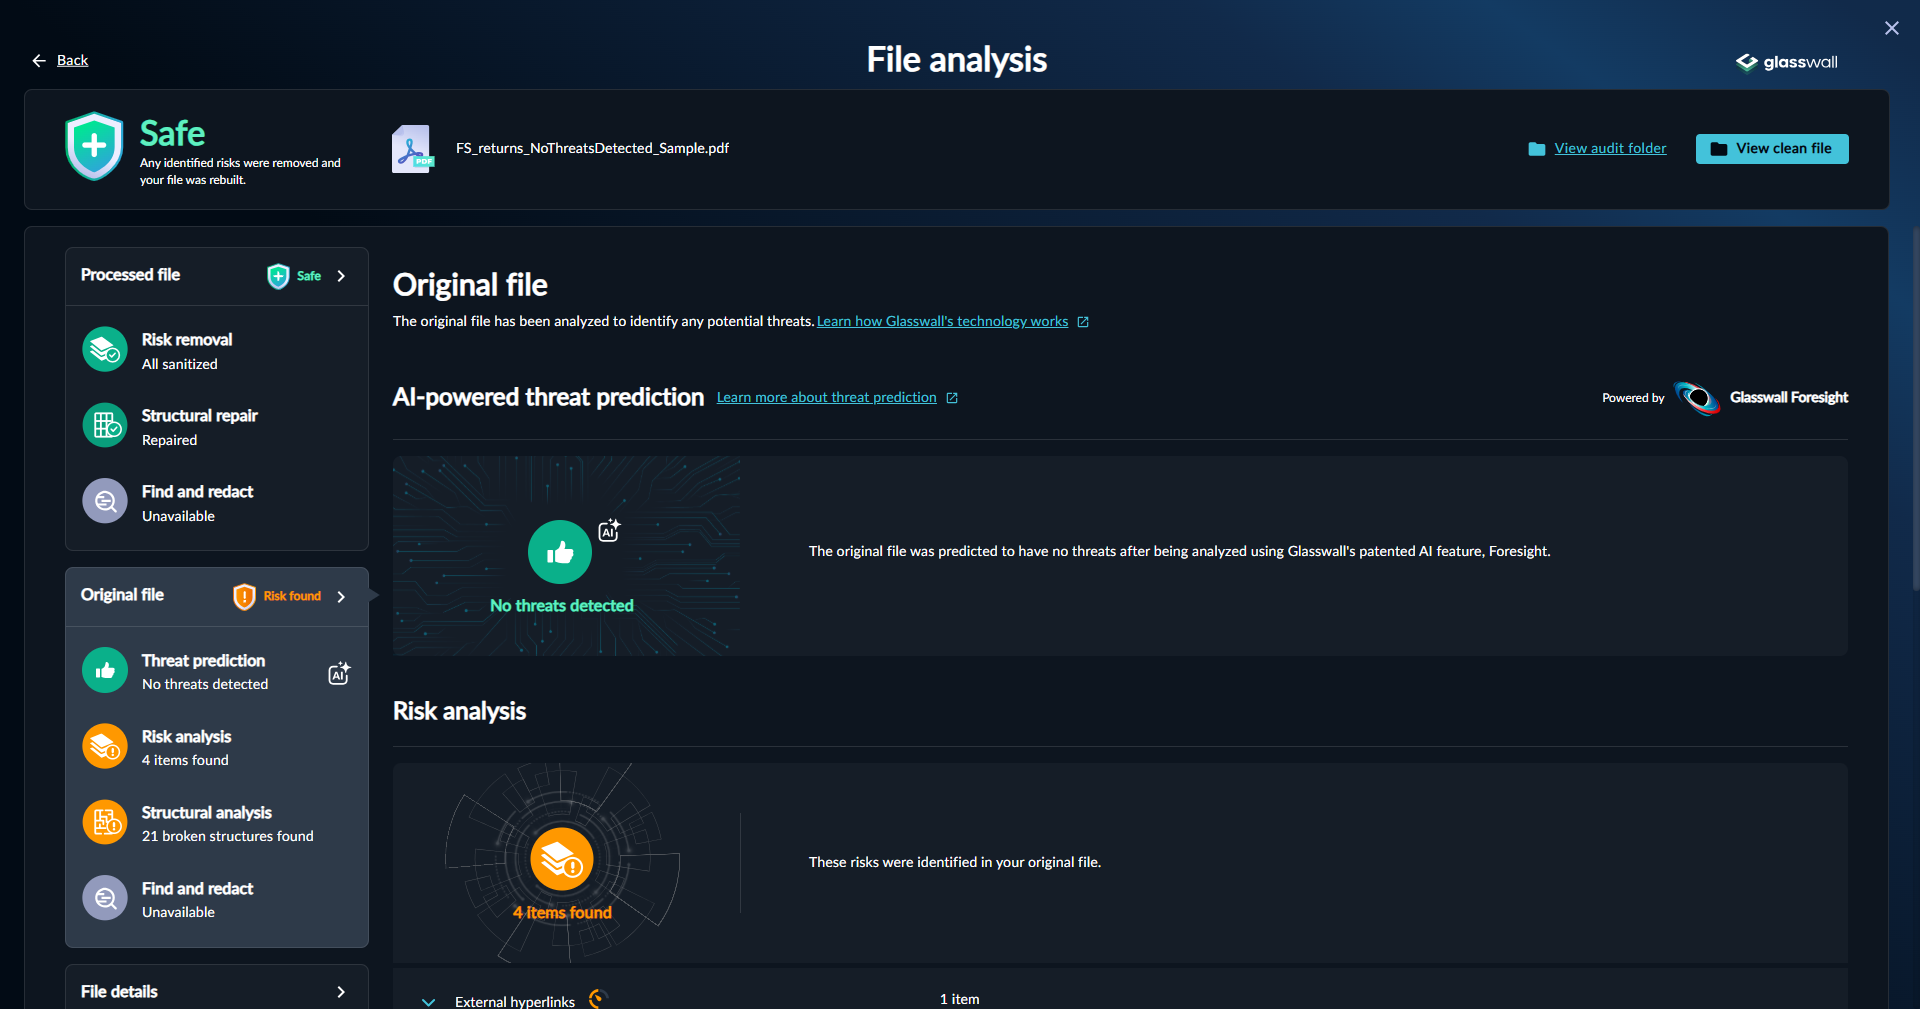Expand the External hyperlinks risk item

click(428, 1001)
